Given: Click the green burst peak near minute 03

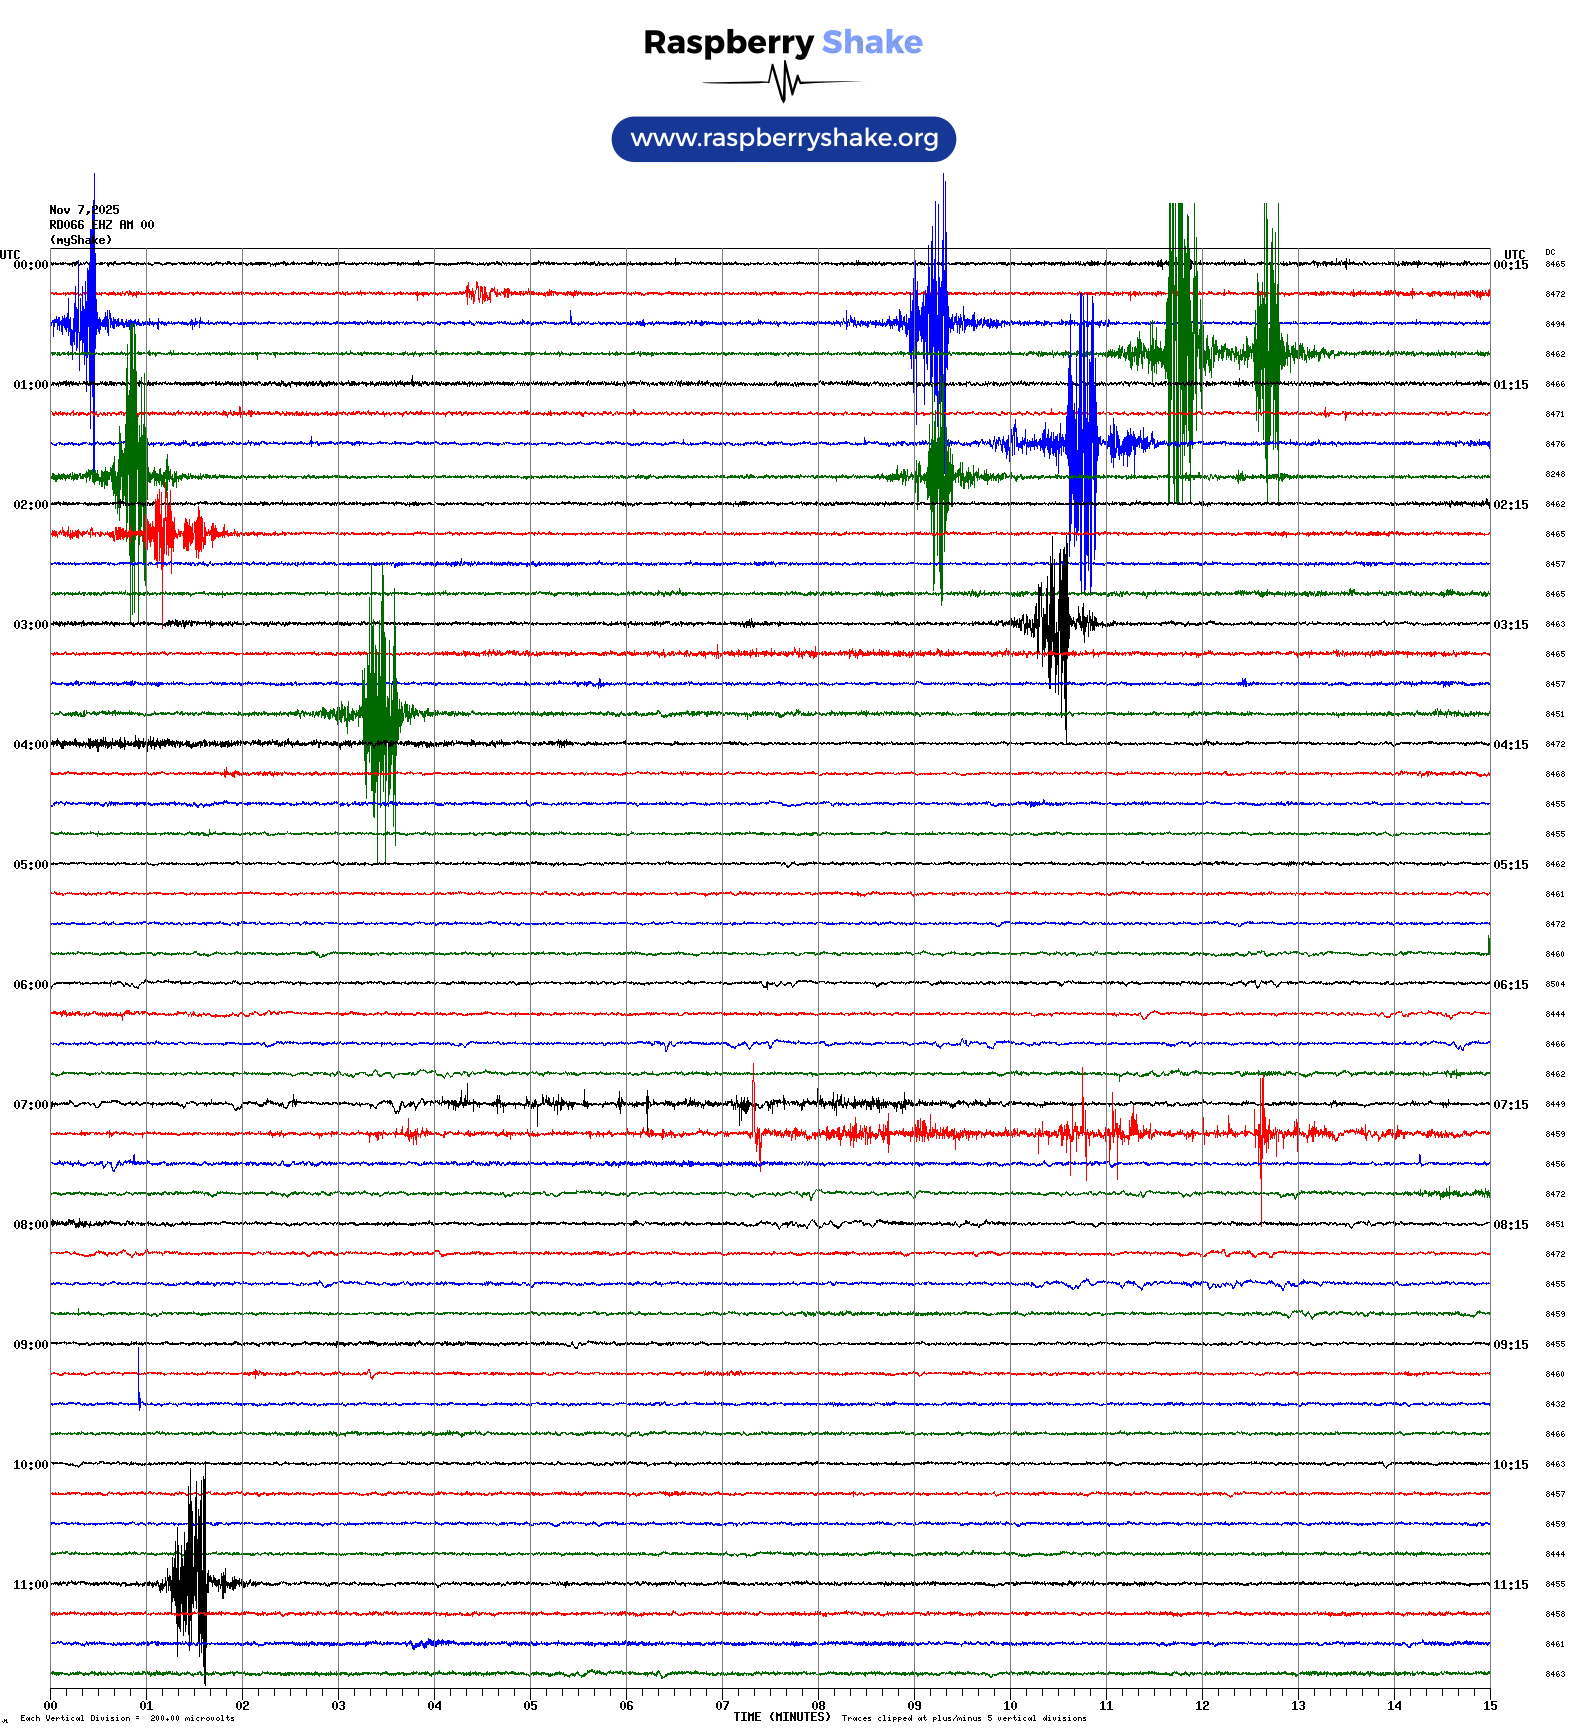Looking at the screenshot, I should [x=380, y=712].
